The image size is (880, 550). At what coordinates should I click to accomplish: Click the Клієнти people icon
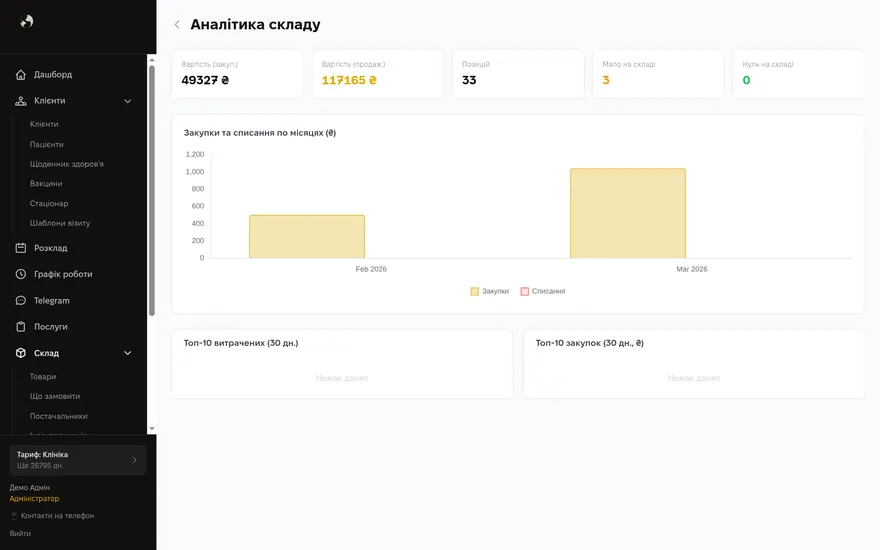pyautogui.click(x=21, y=101)
